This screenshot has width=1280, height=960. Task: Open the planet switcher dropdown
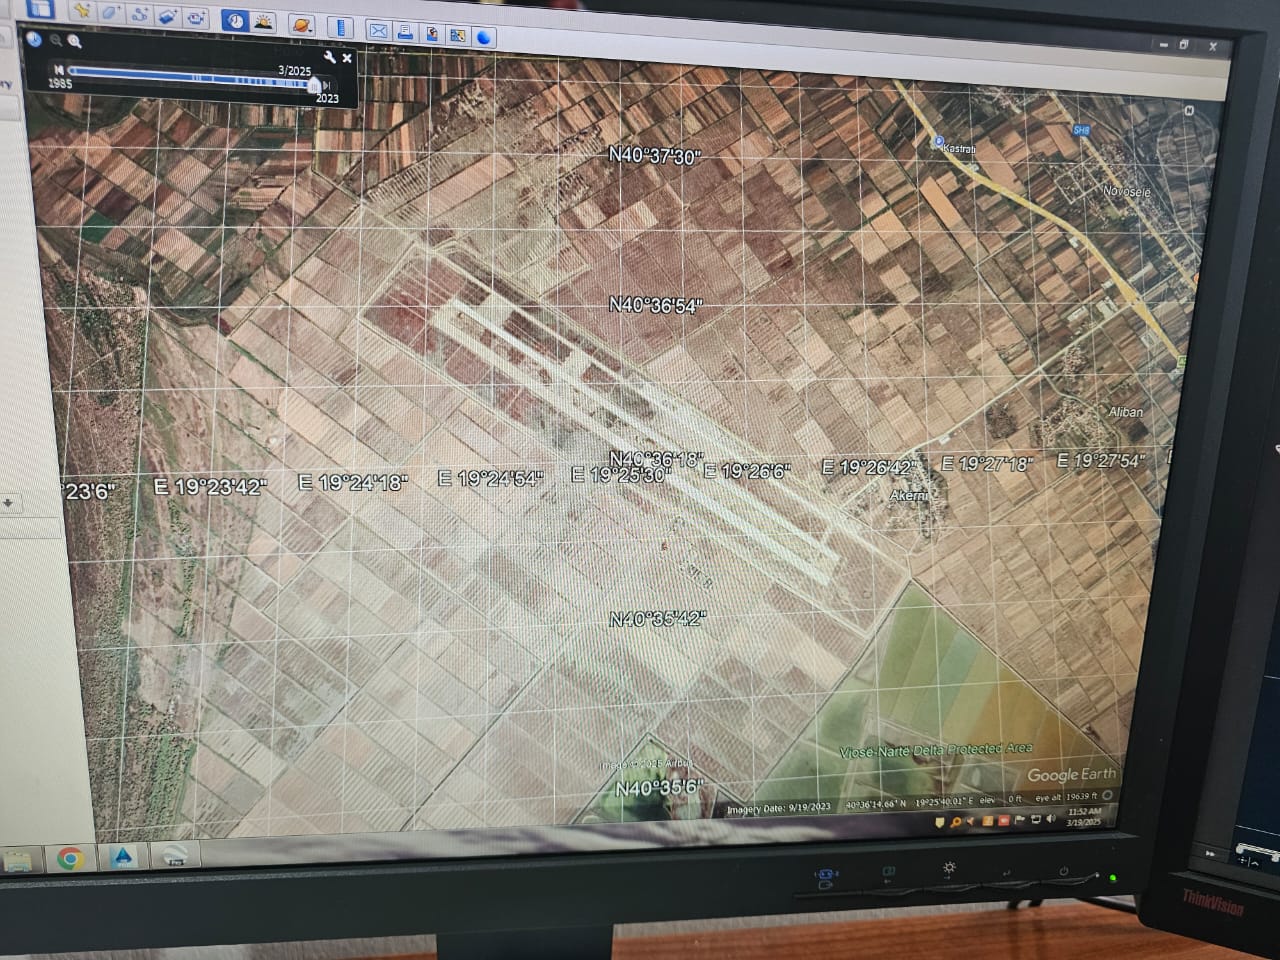[x=301, y=25]
